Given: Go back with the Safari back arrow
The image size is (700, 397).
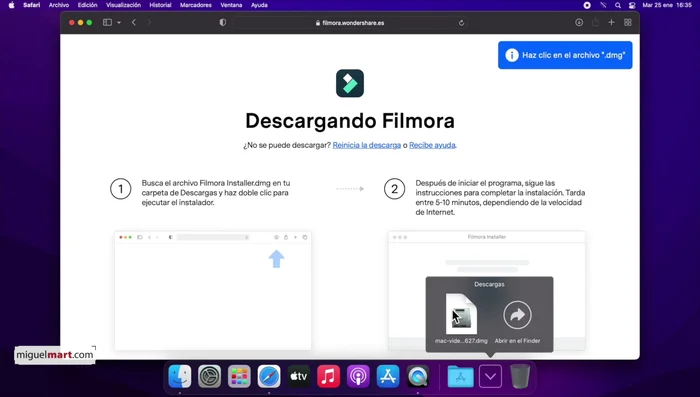Looking at the screenshot, I should pos(134,22).
